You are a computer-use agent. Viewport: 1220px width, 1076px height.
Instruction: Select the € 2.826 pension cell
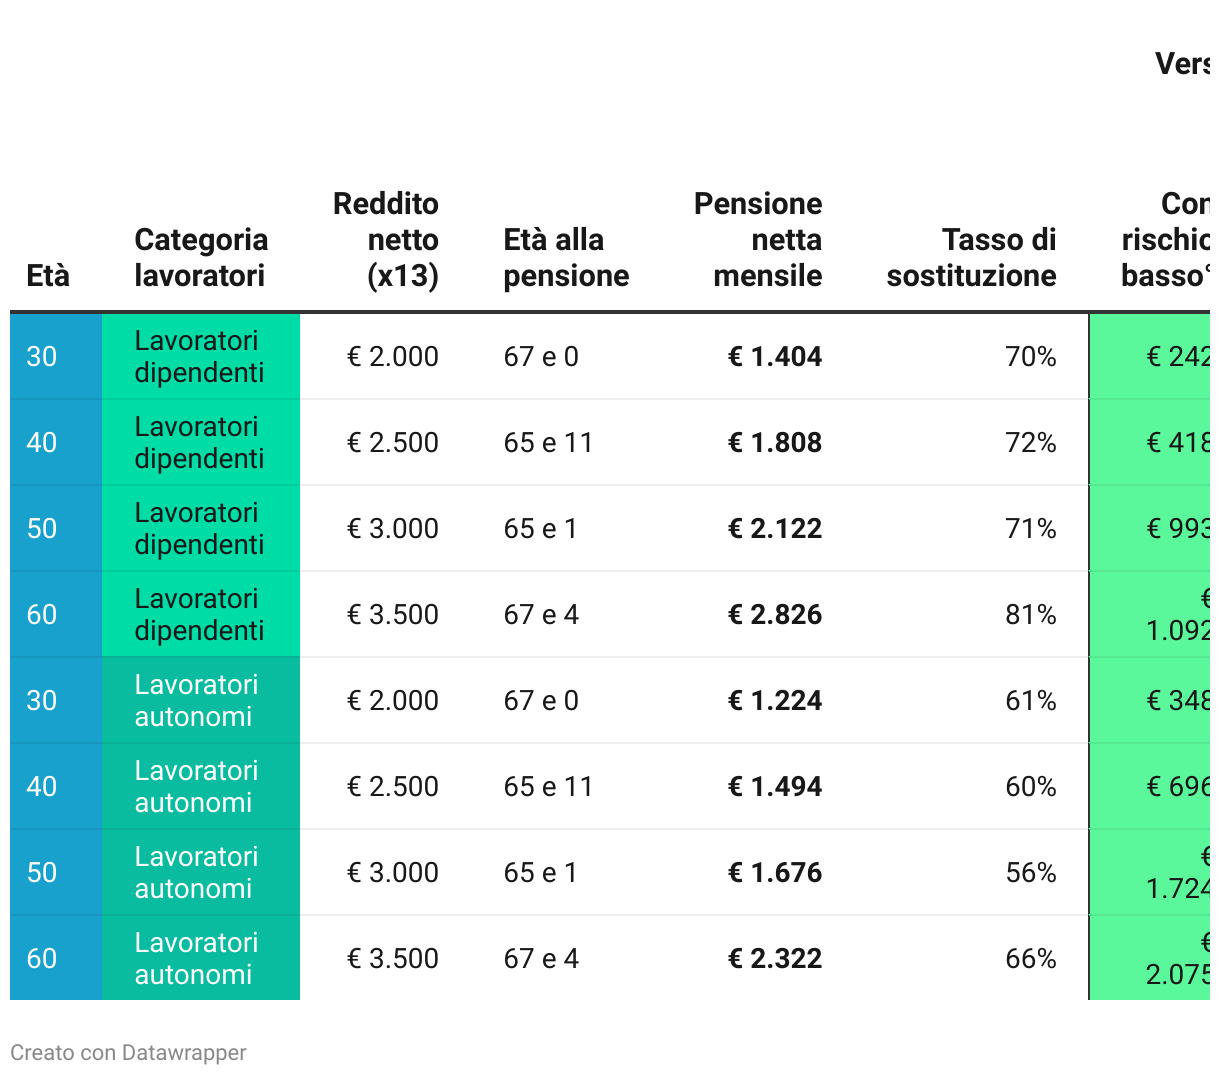[775, 615]
